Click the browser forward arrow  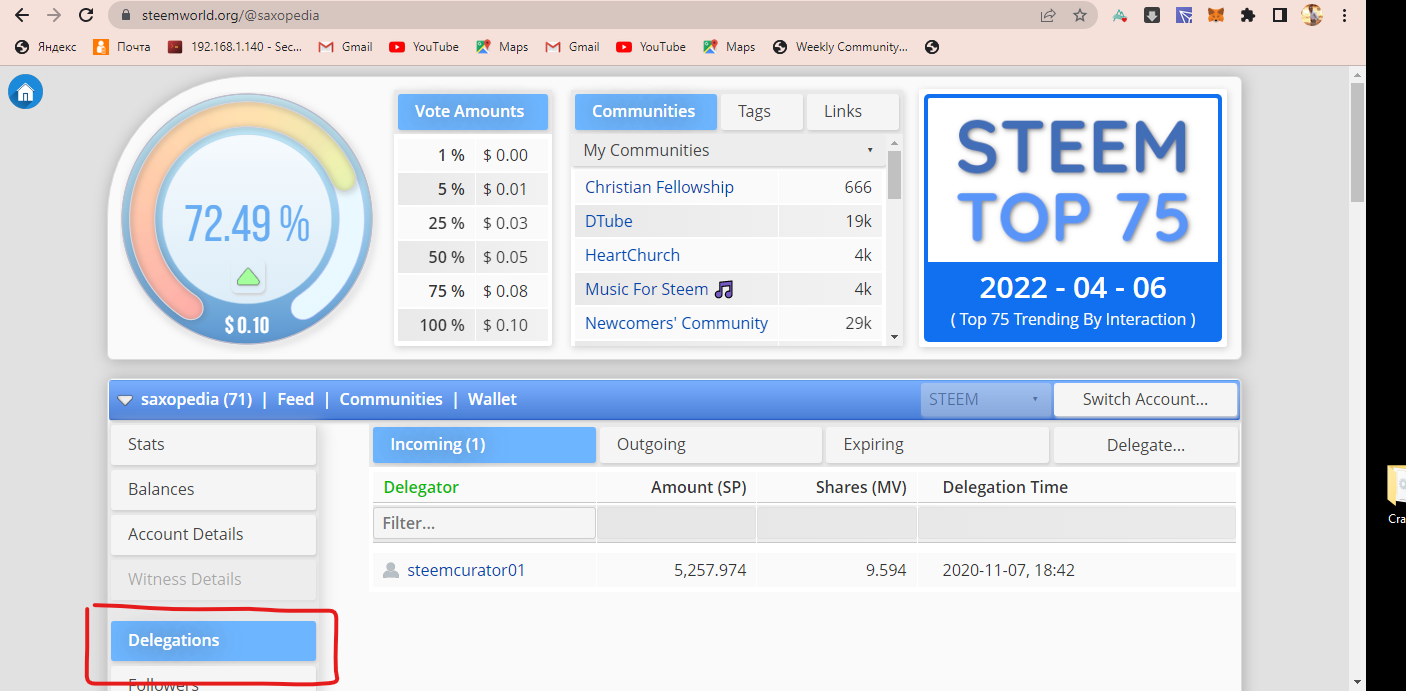pyautogui.click(x=54, y=16)
